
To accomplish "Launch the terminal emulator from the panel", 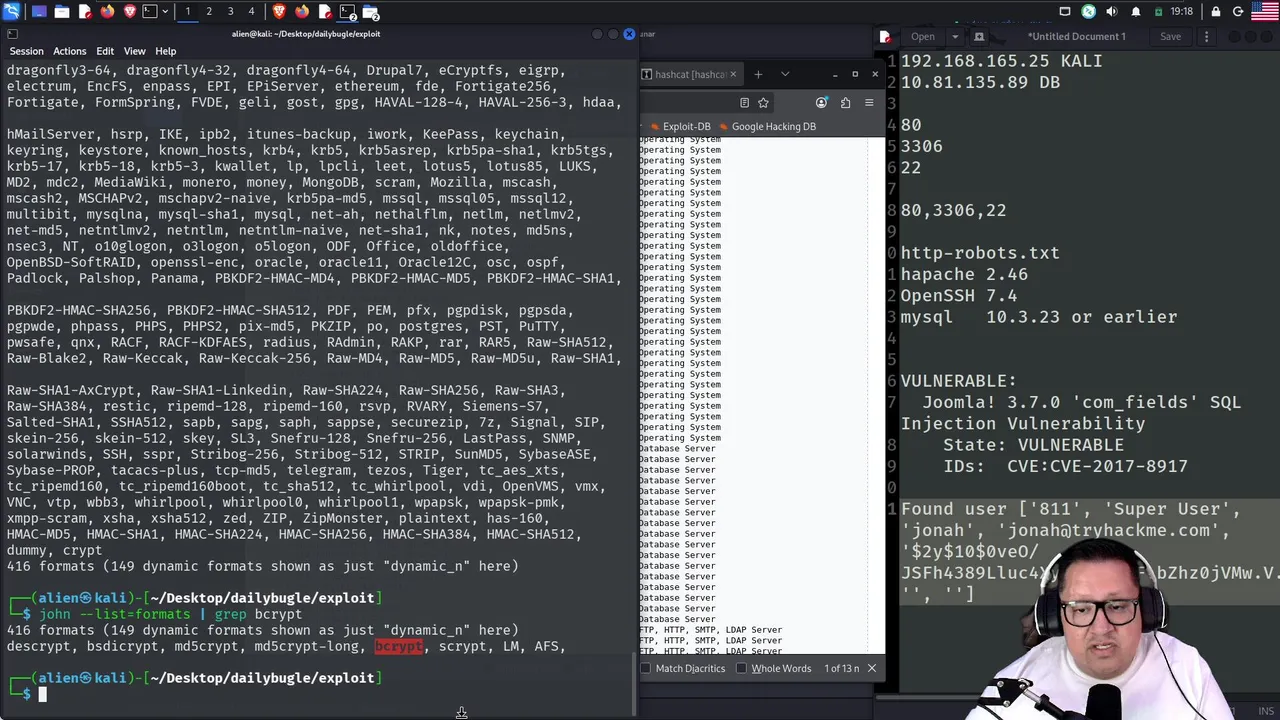I will click(149, 11).
